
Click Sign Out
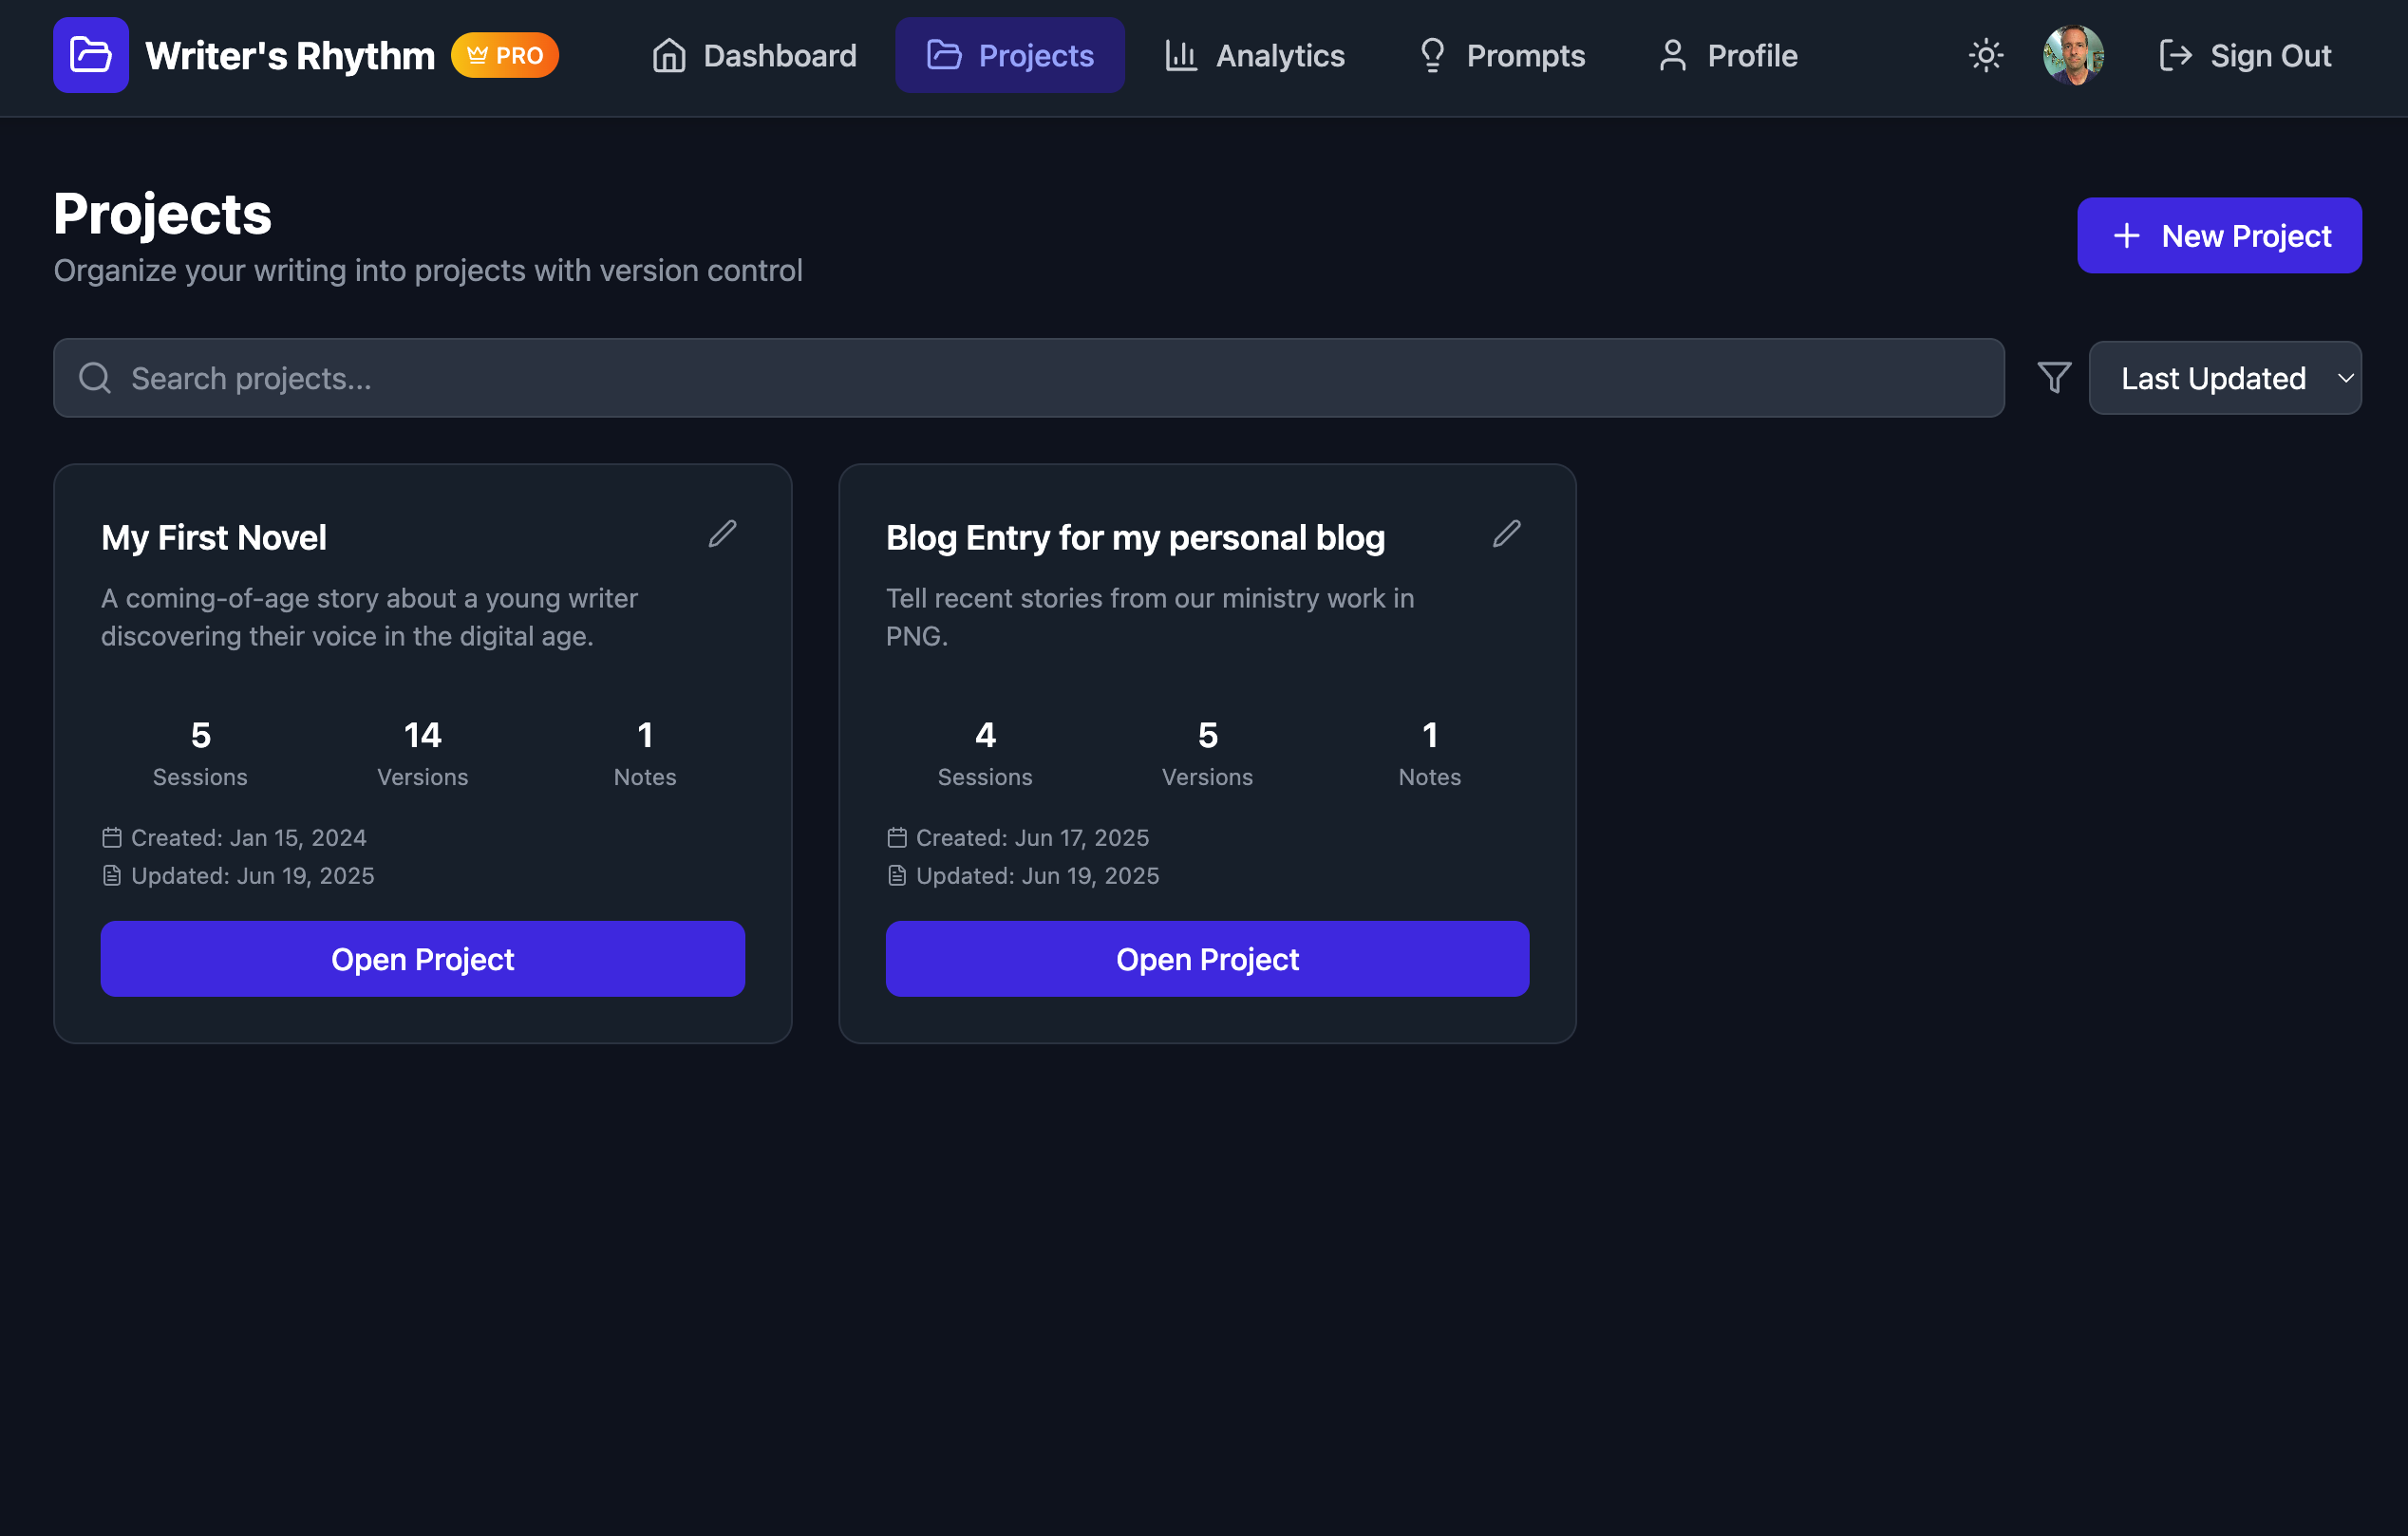pyautogui.click(x=2244, y=55)
